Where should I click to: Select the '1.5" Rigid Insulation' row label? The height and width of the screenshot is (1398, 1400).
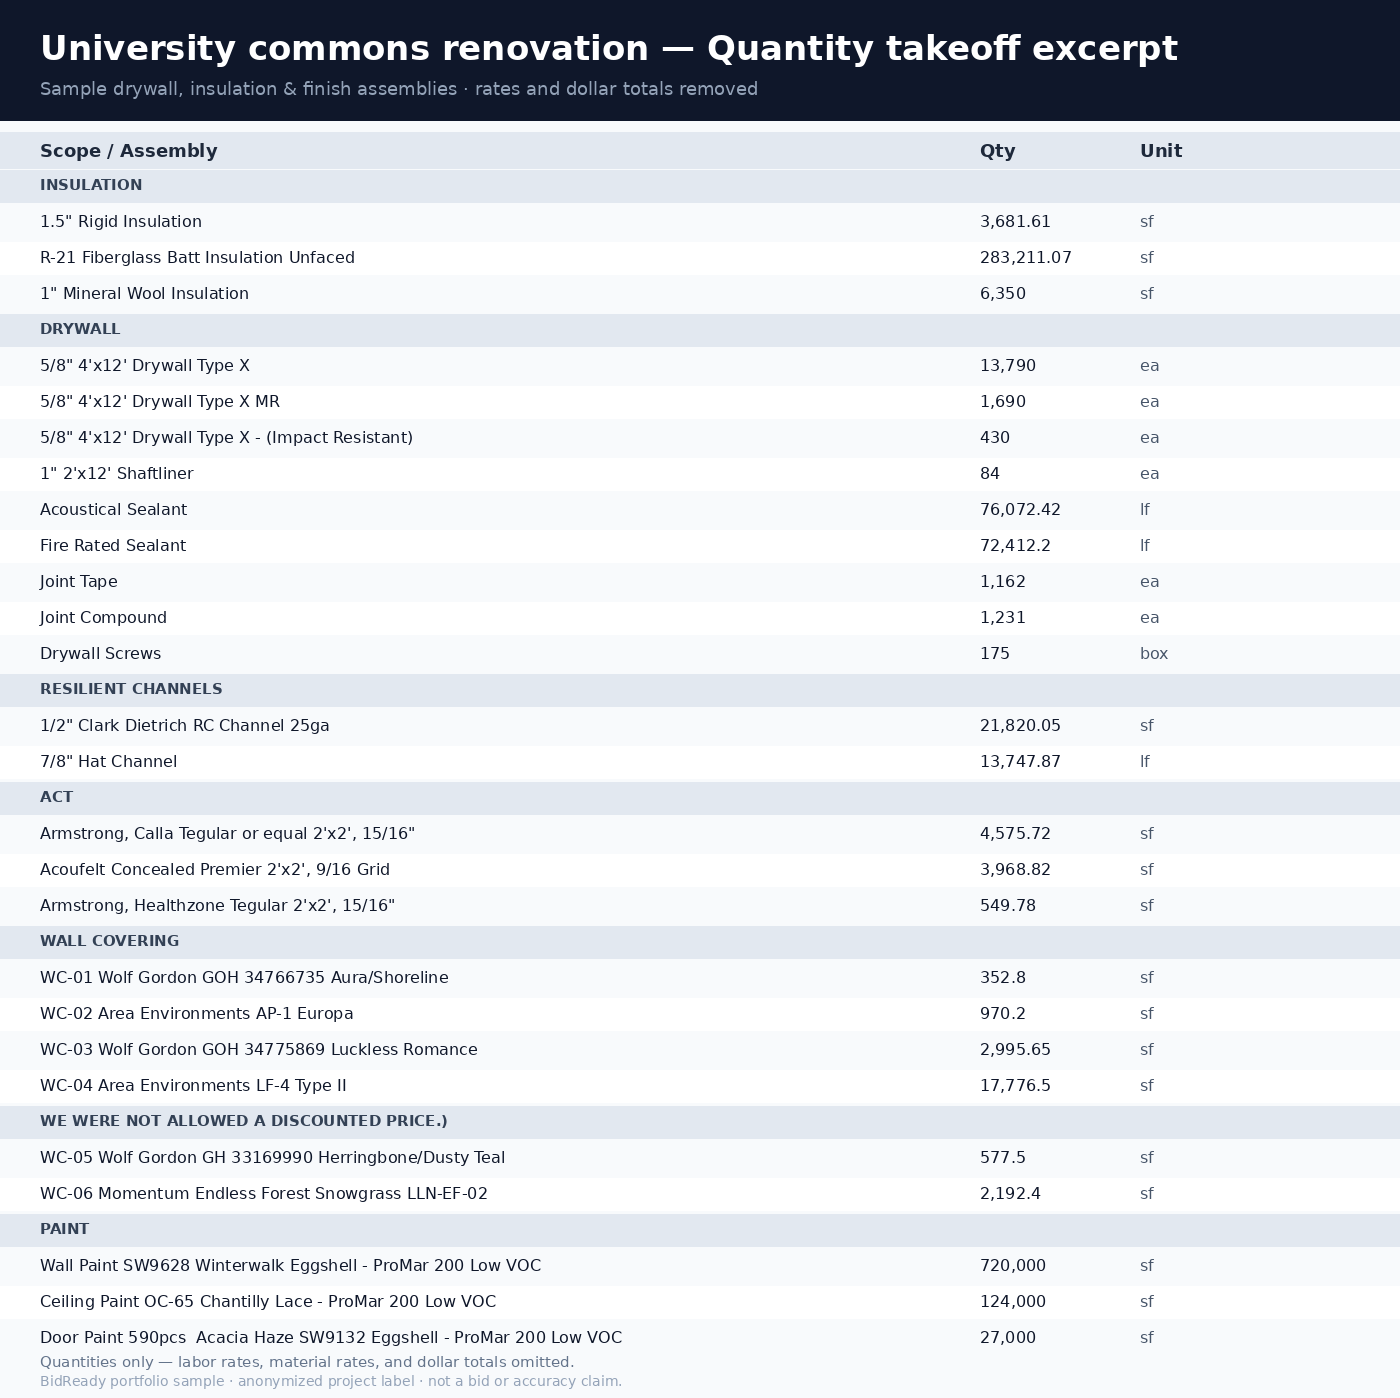coord(121,222)
